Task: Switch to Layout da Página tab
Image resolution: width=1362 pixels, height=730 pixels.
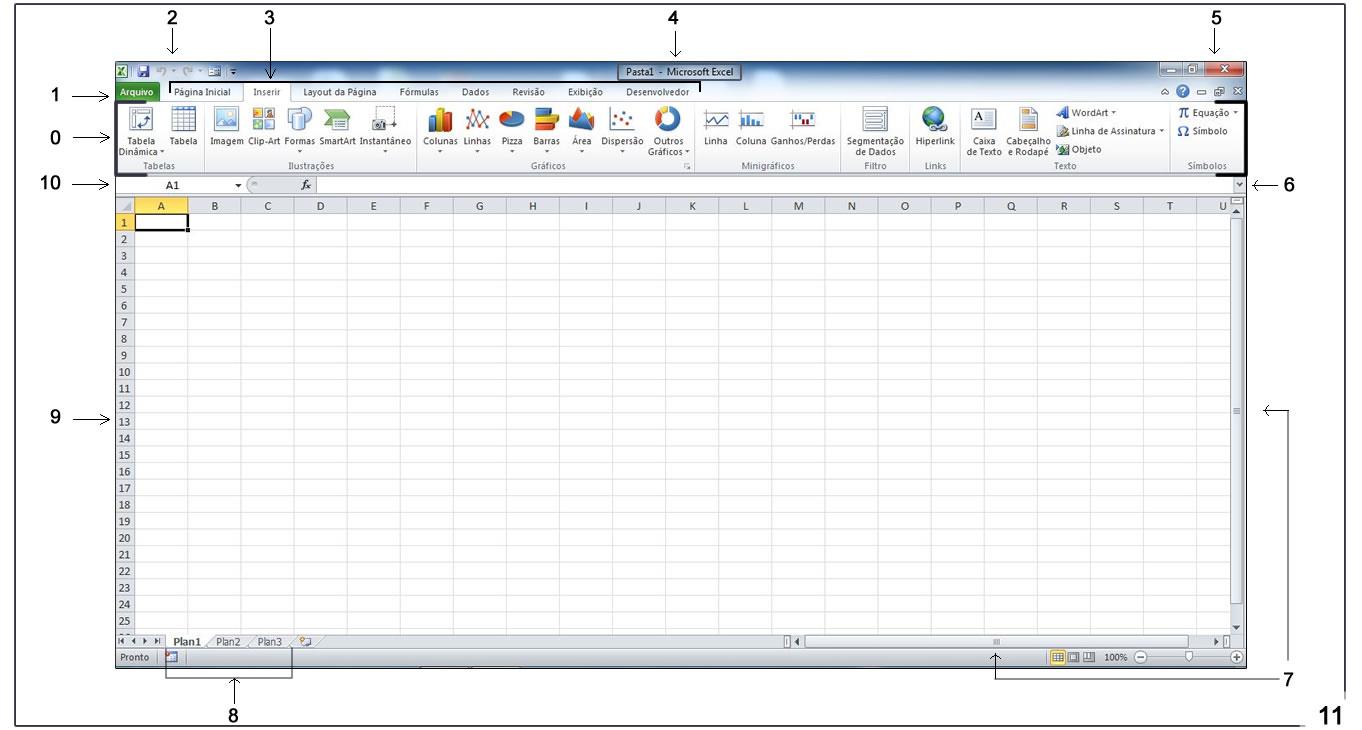Action: point(340,92)
